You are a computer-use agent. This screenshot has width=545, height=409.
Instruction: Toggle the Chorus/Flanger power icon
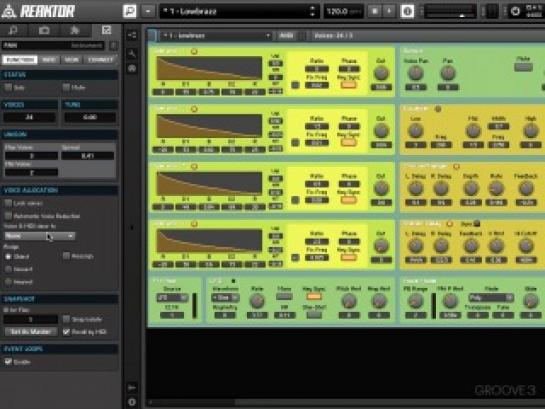tap(456, 167)
